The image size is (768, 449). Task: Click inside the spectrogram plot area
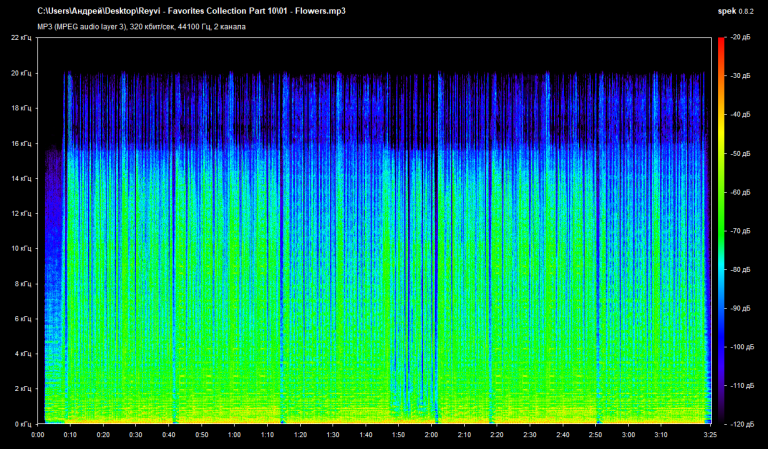point(374,231)
